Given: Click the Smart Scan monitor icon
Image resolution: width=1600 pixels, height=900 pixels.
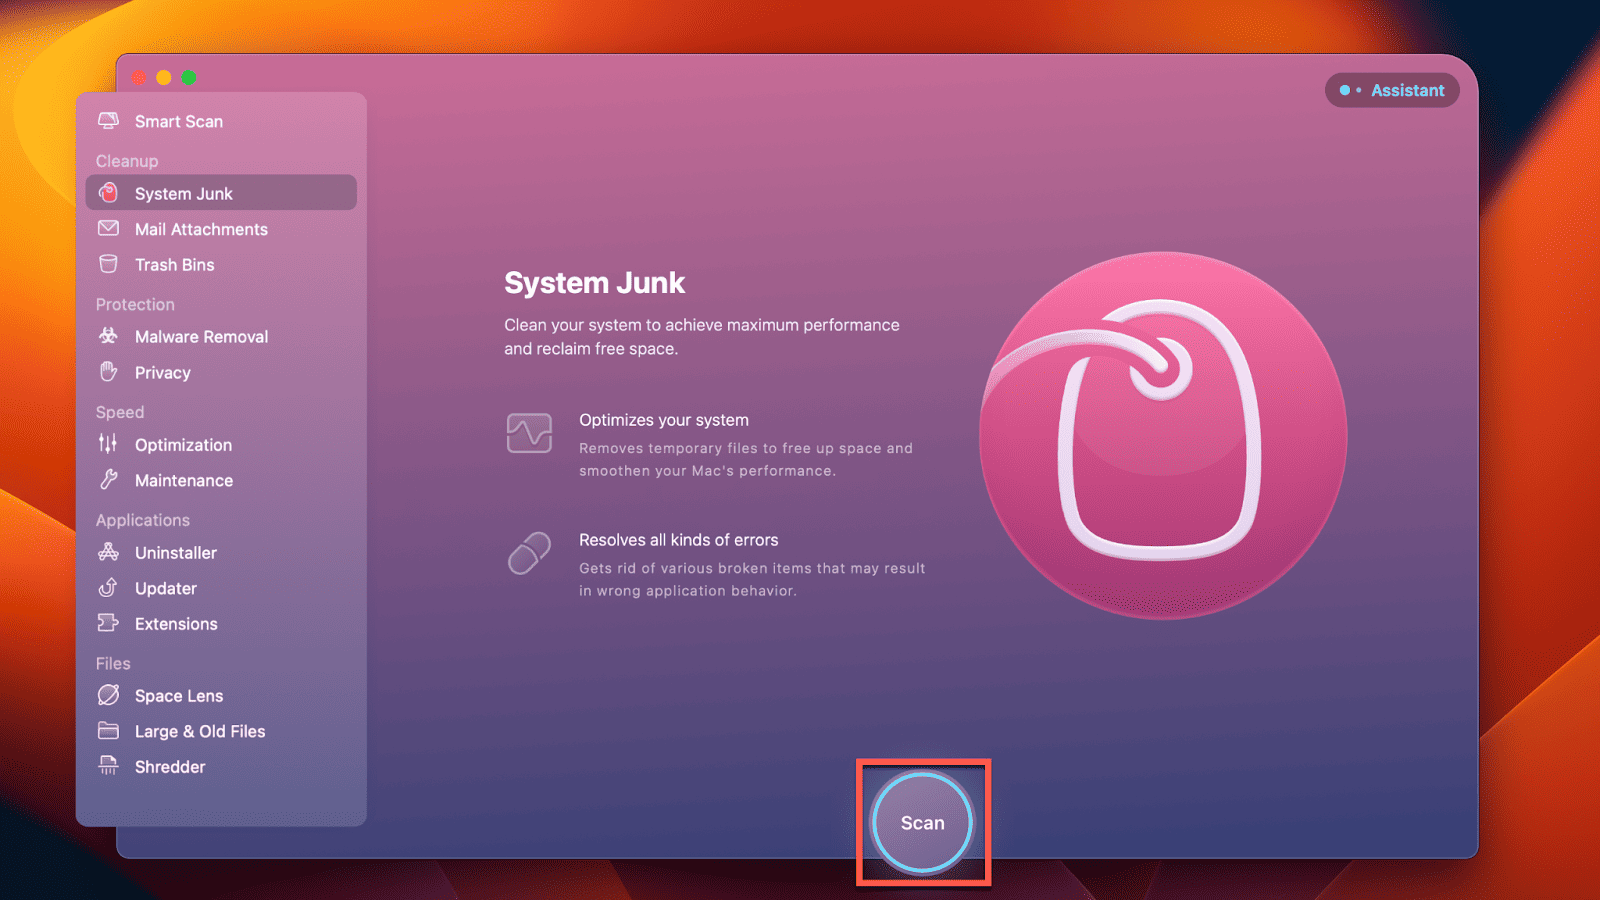Looking at the screenshot, I should 108,121.
